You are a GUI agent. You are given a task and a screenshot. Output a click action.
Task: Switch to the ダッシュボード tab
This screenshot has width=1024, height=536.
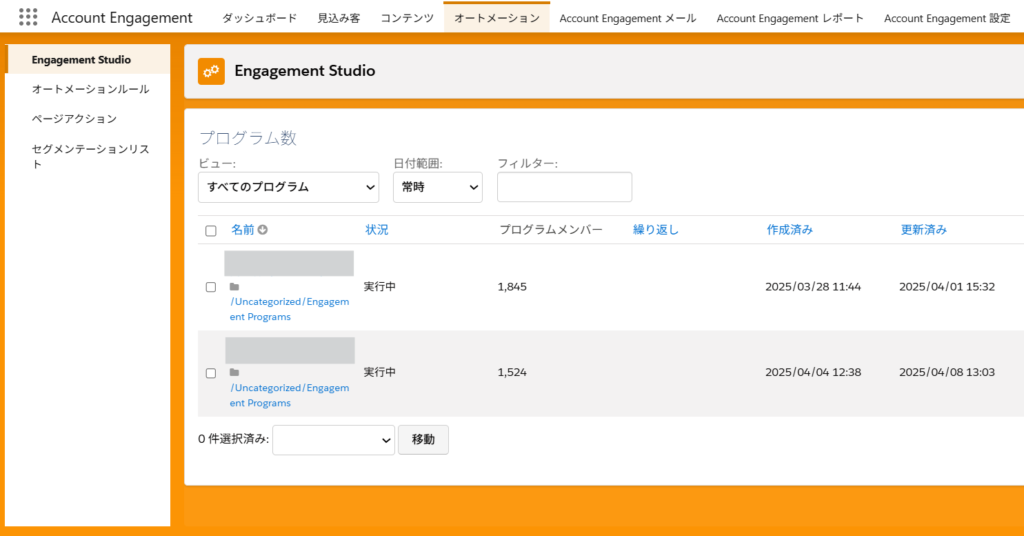[259, 18]
